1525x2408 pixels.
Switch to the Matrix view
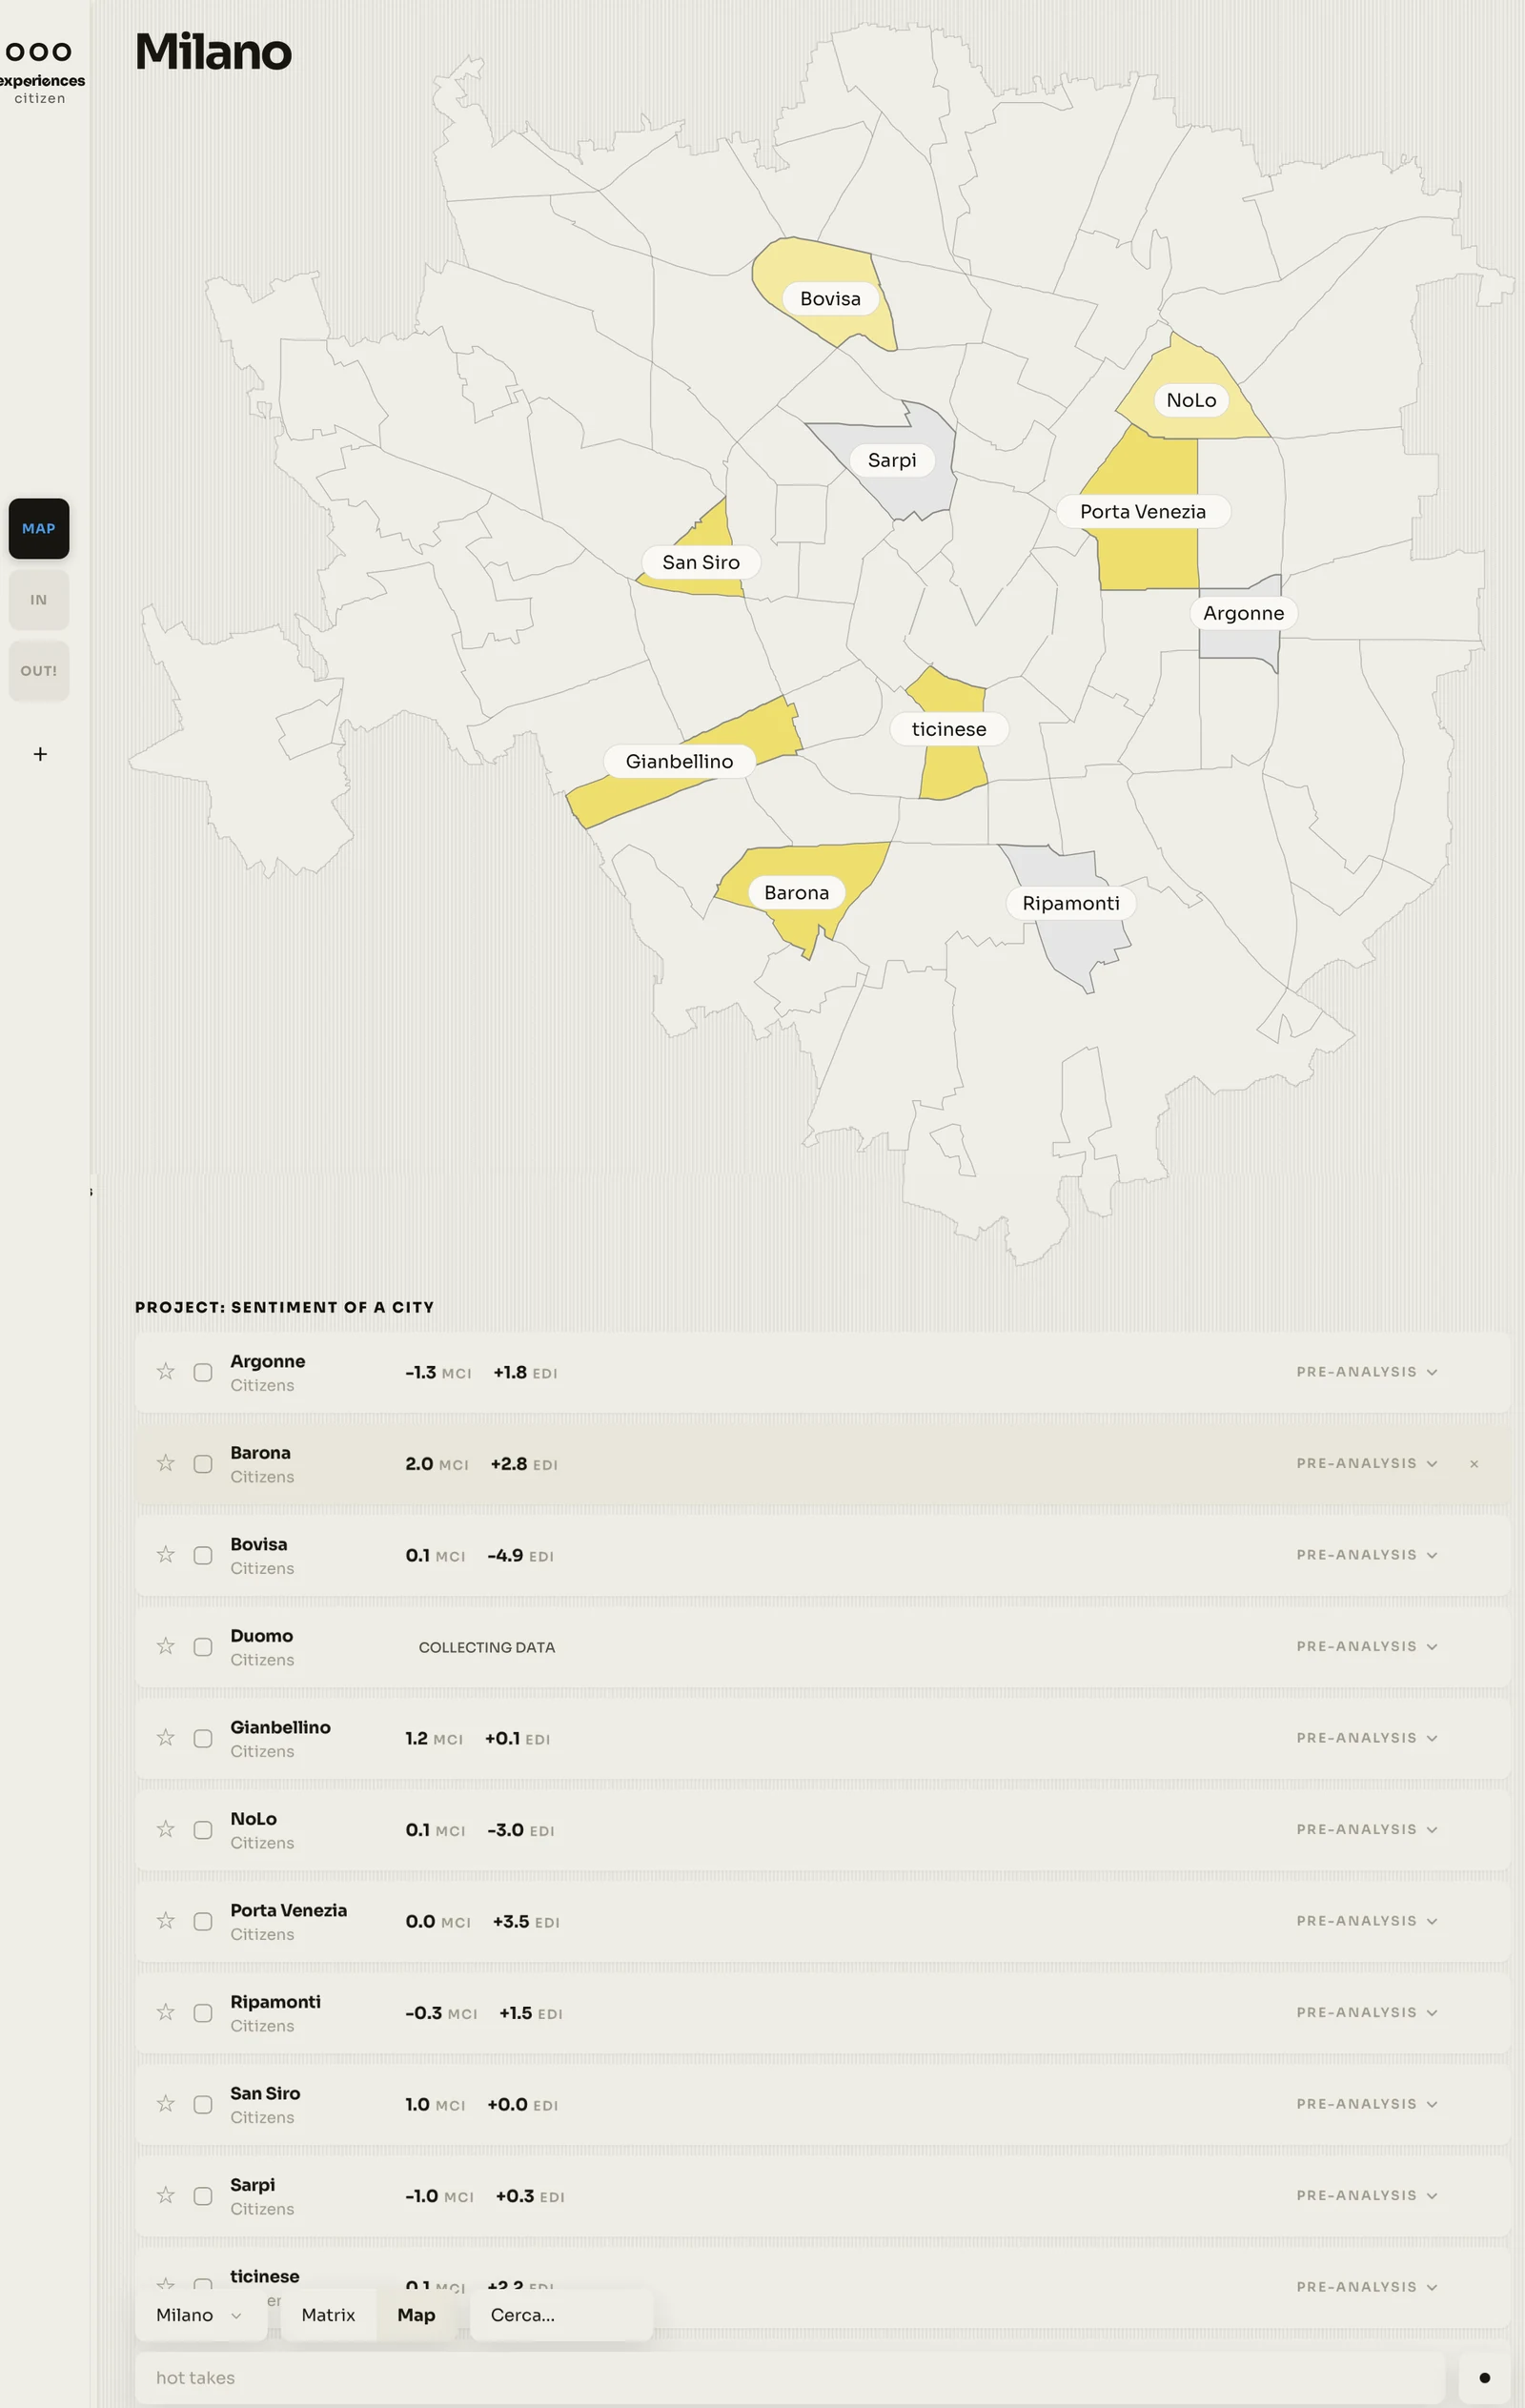tap(328, 2315)
